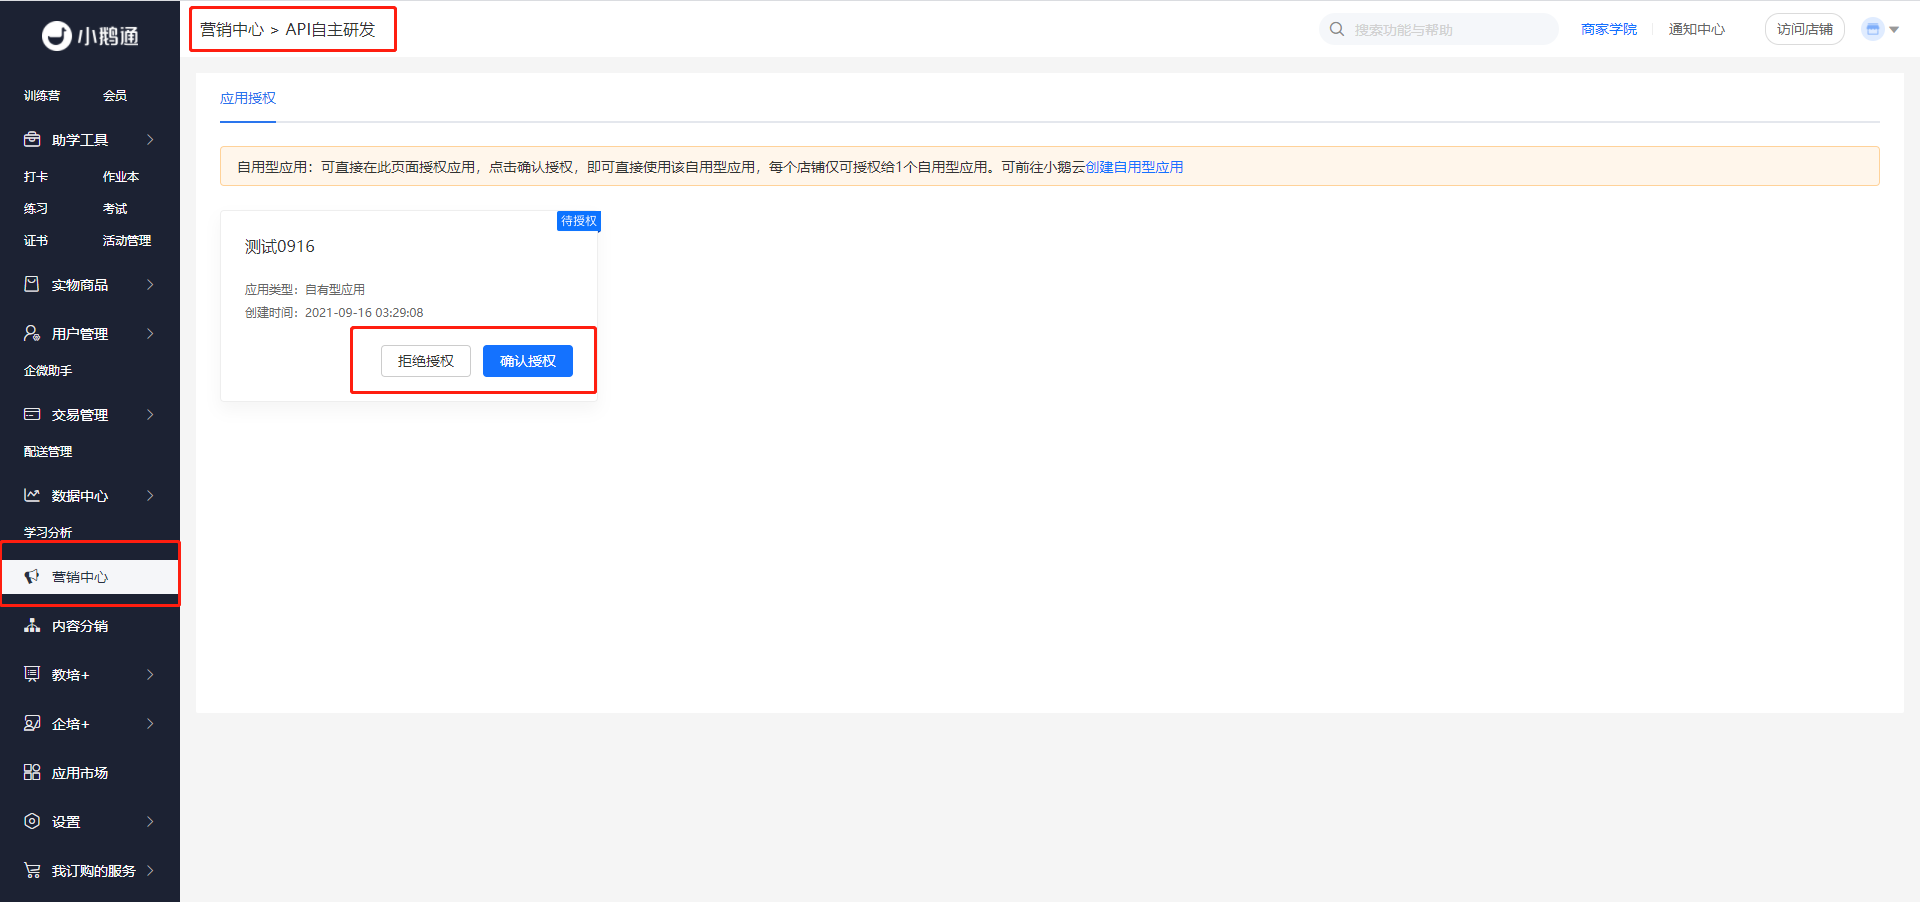Open 企培+ in the sidebar
The width and height of the screenshot is (1920, 902).
pyautogui.click(x=70, y=723)
